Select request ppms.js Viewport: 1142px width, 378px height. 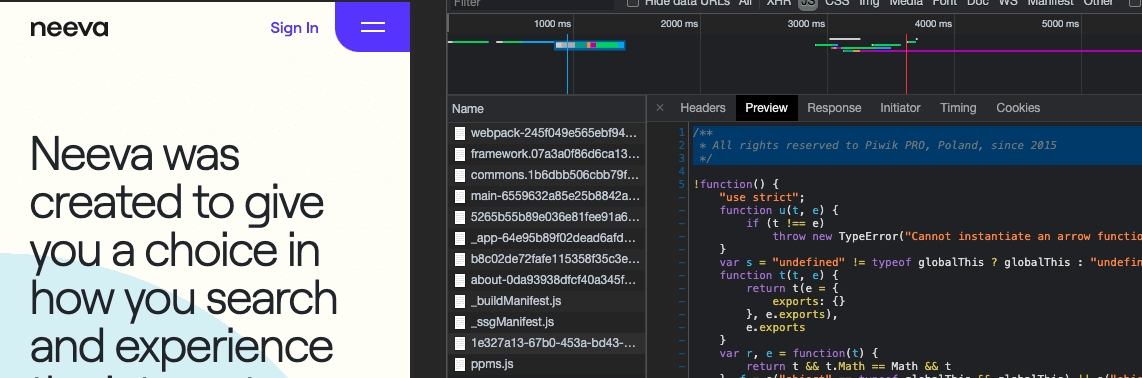546,363
